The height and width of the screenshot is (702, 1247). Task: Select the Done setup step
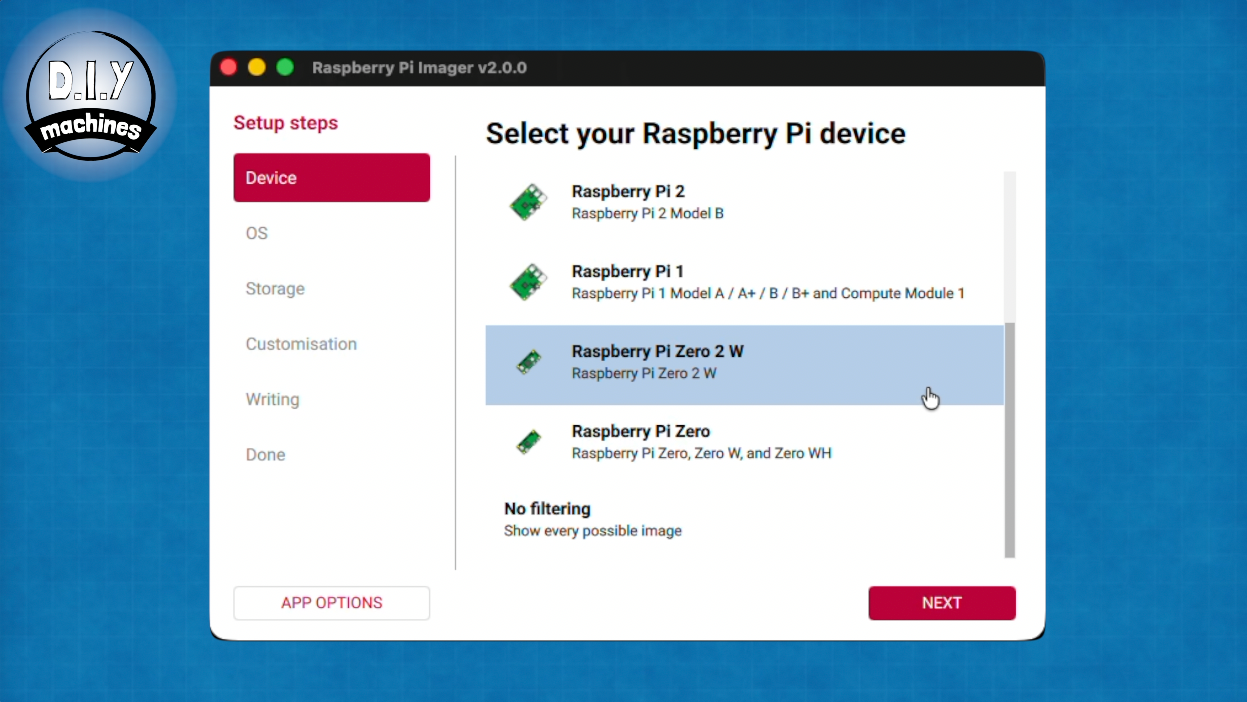(x=265, y=455)
